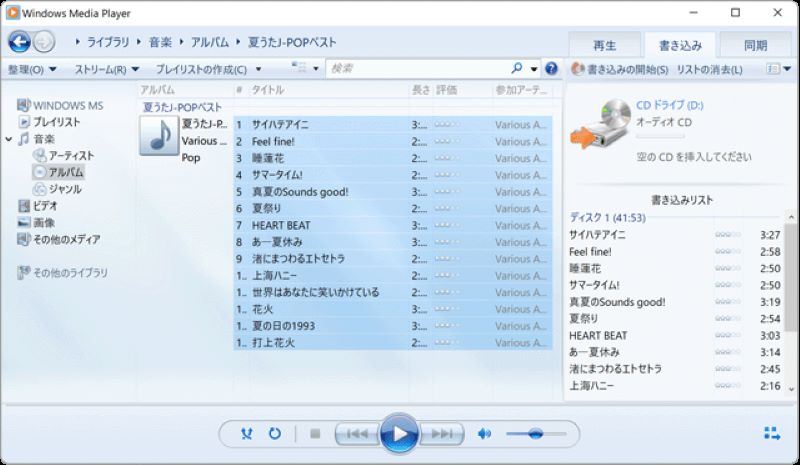Click the album music note thumbnail
Image resolution: width=800 pixels, height=465 pixels.
pos(159,135)
